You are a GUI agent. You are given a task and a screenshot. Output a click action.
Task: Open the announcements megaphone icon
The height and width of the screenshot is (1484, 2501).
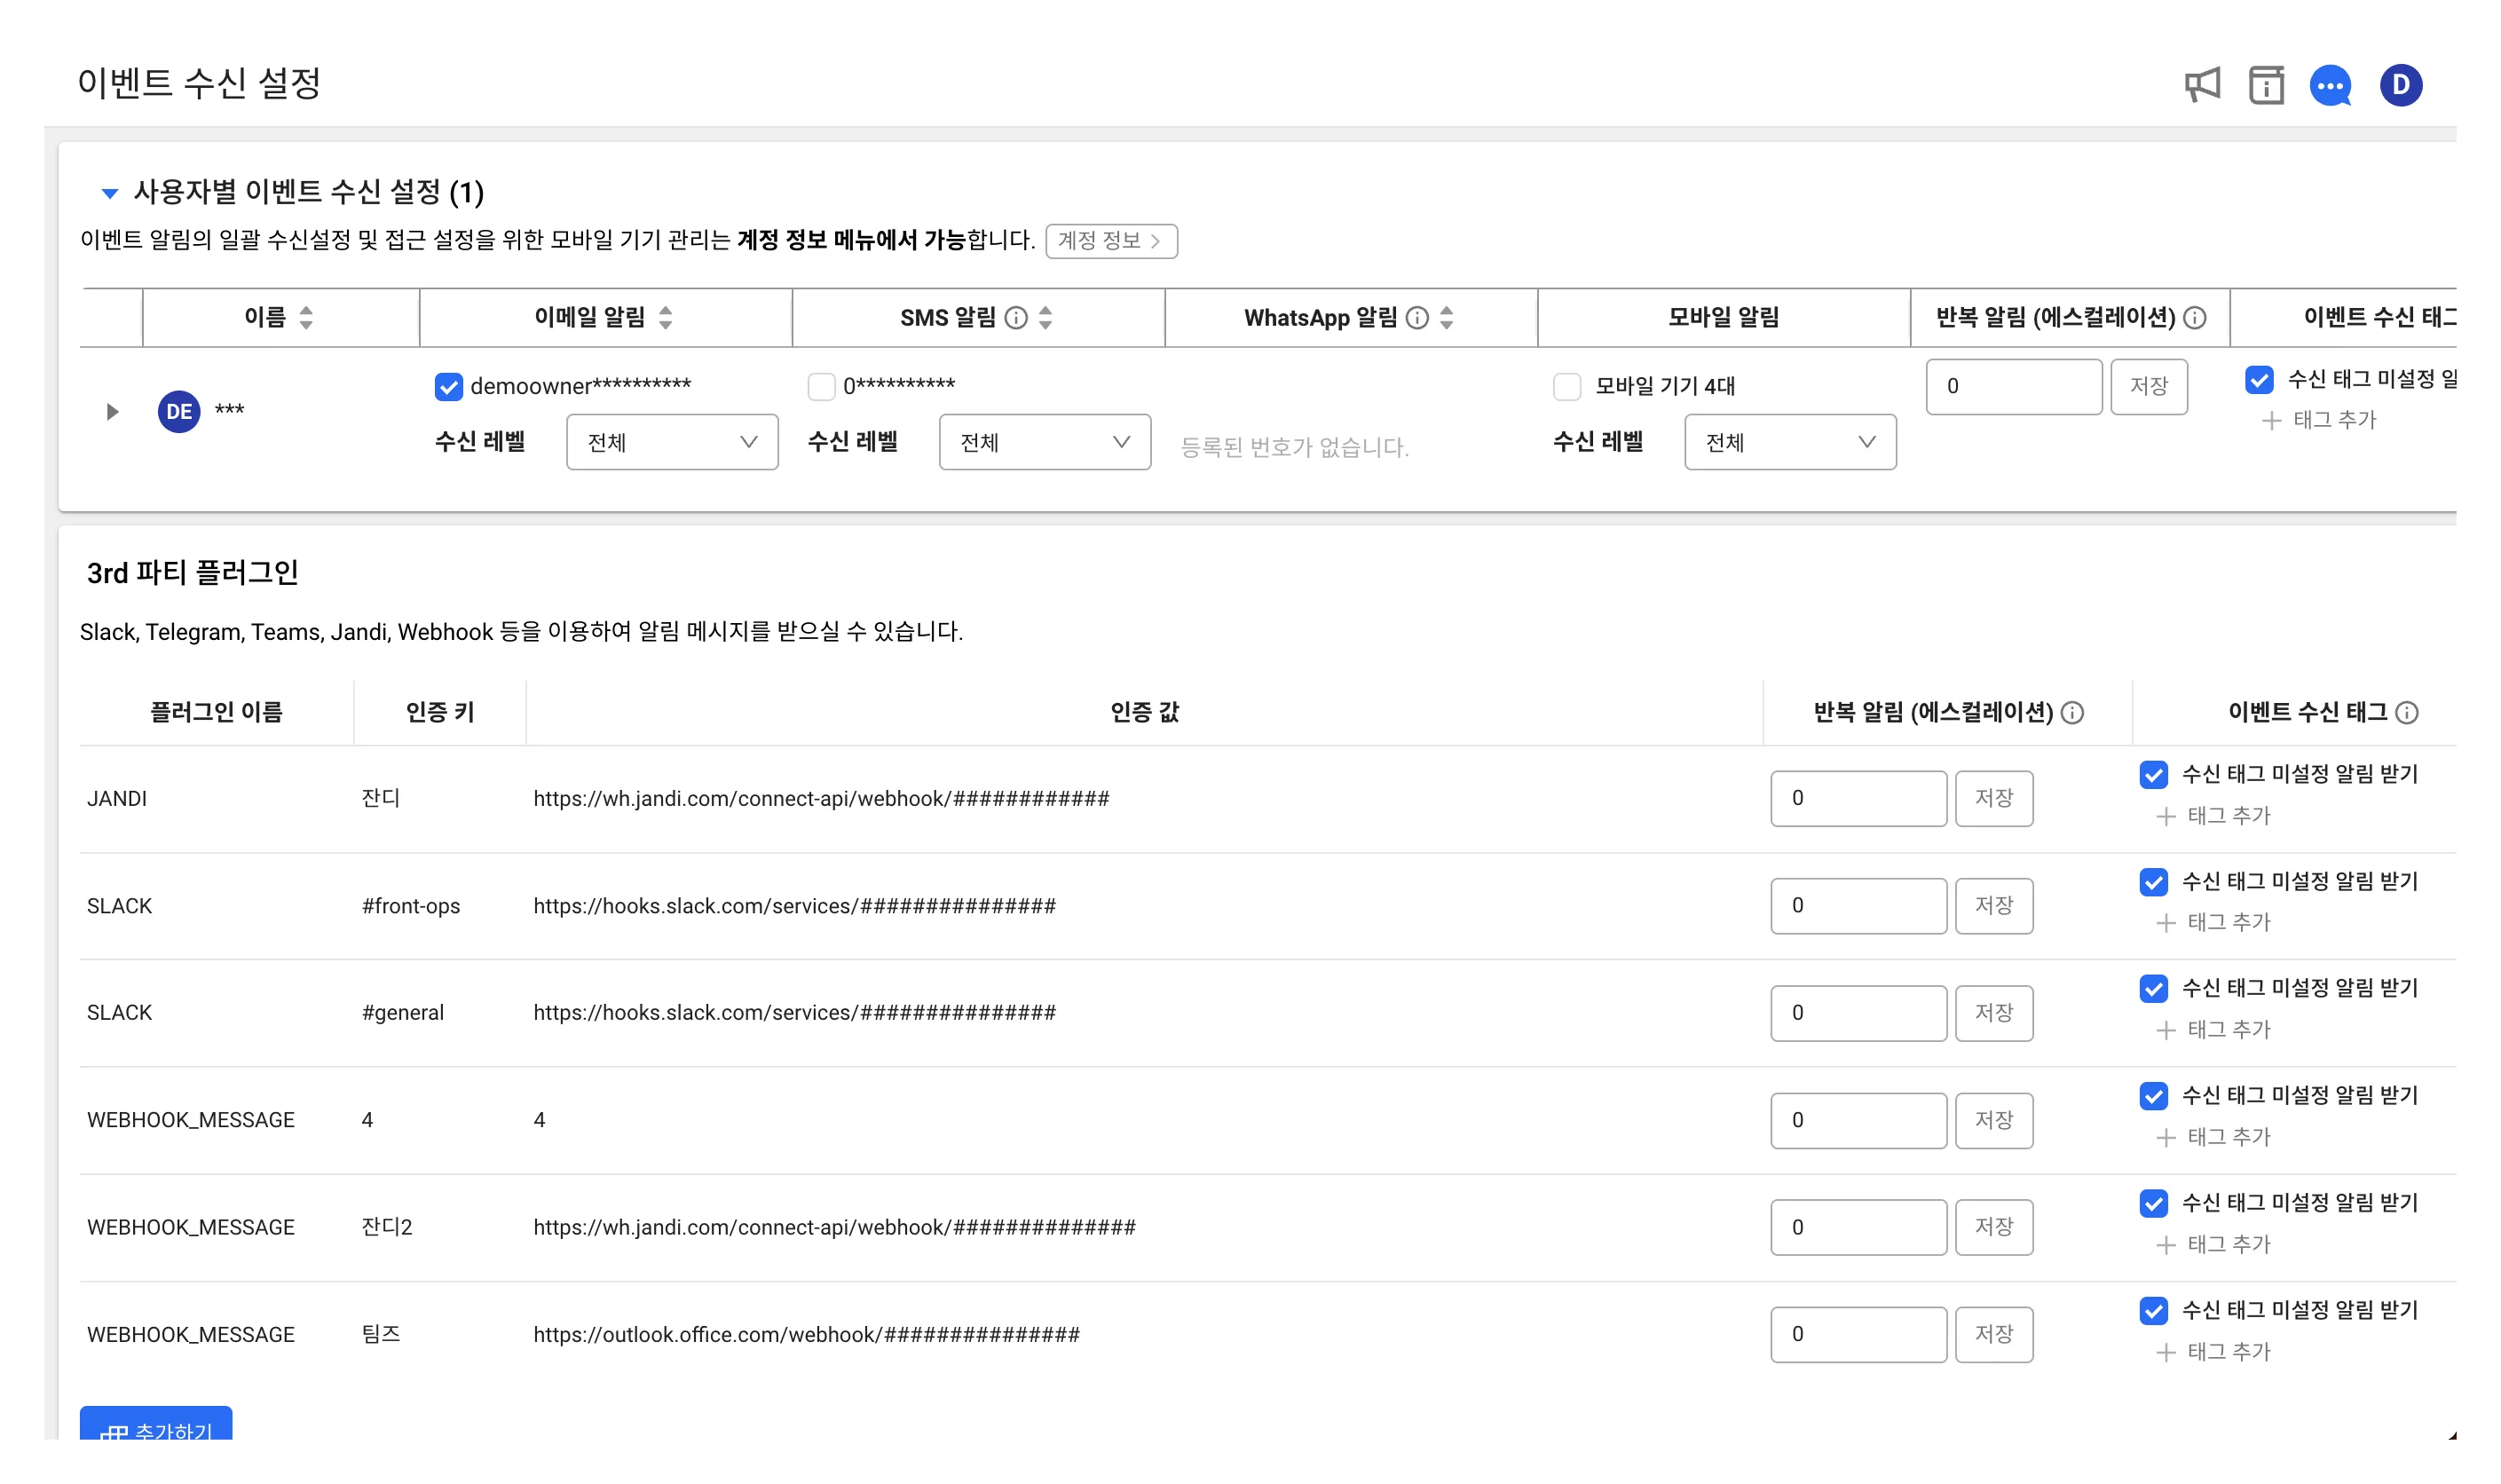2201,85
